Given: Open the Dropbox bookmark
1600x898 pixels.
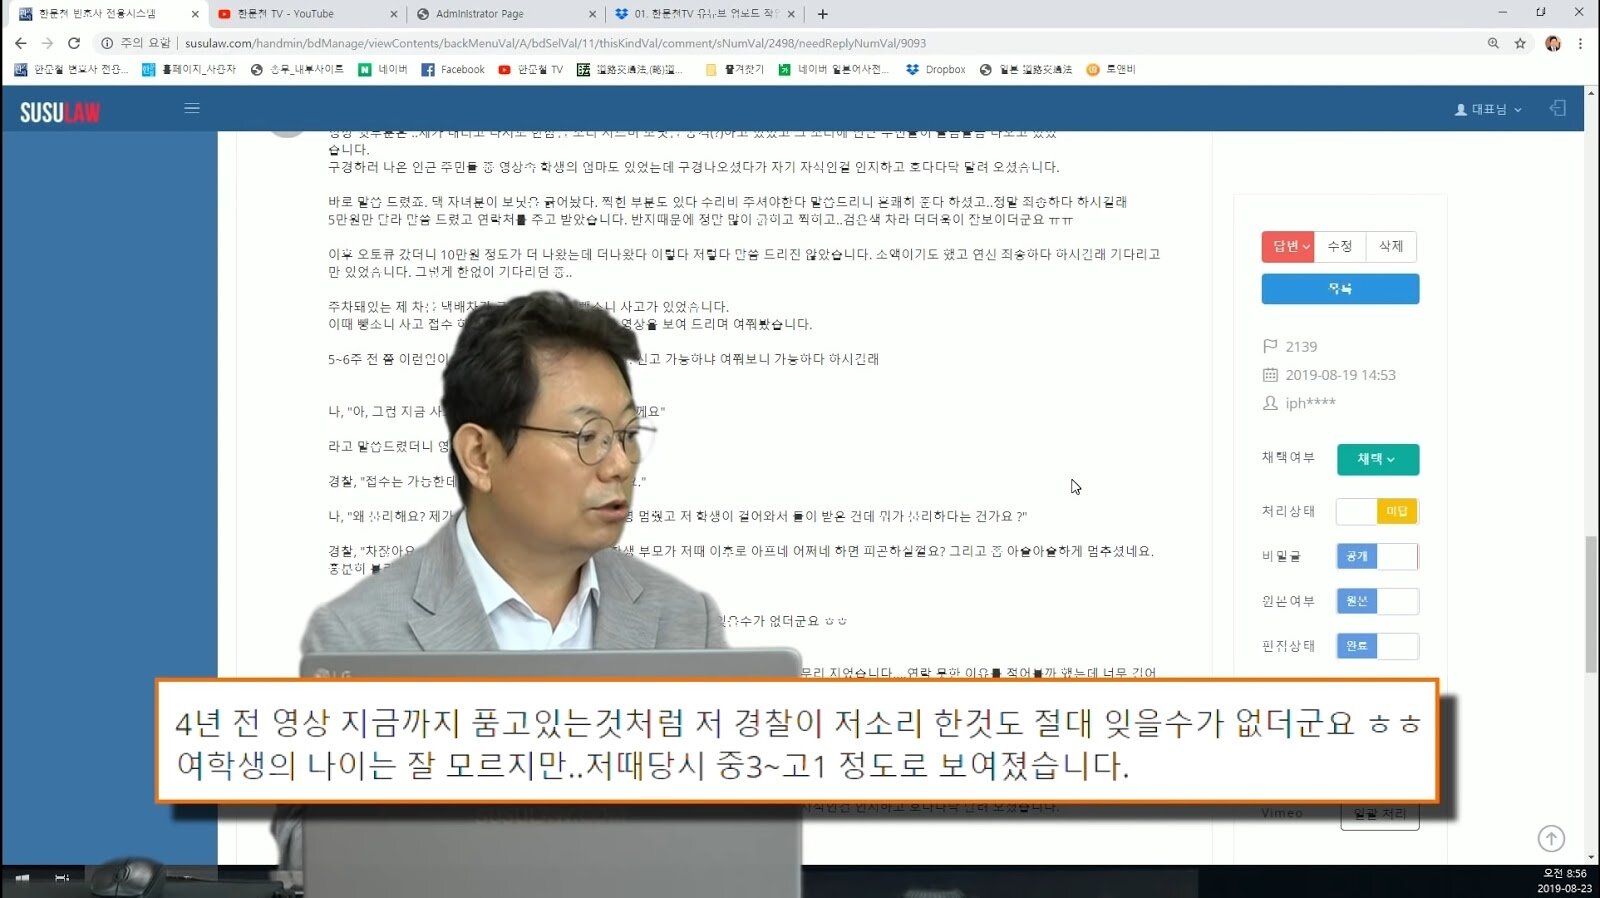Looking at the screenshot, I should (x=935, y=70).
